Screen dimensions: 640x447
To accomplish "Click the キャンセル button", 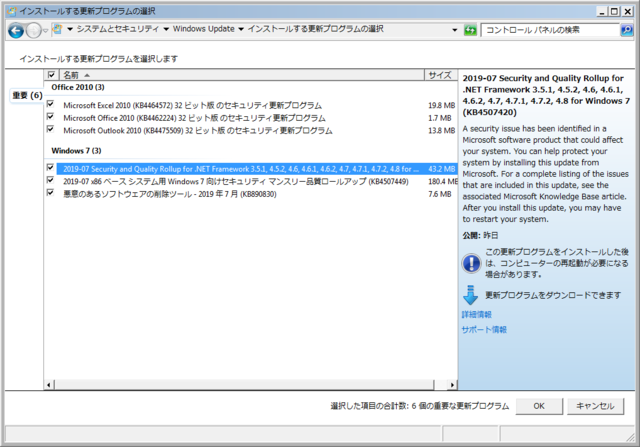I will coord(595,406).
